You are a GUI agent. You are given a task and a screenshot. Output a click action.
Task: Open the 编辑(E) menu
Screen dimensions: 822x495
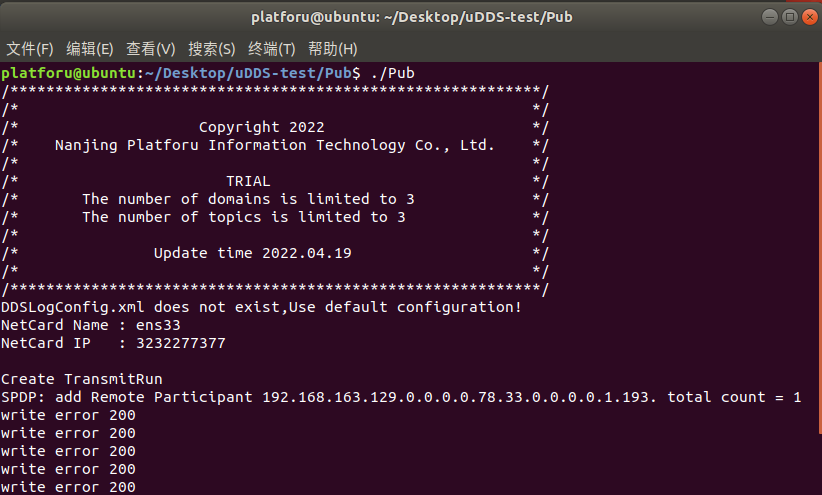tap(90, 49)
